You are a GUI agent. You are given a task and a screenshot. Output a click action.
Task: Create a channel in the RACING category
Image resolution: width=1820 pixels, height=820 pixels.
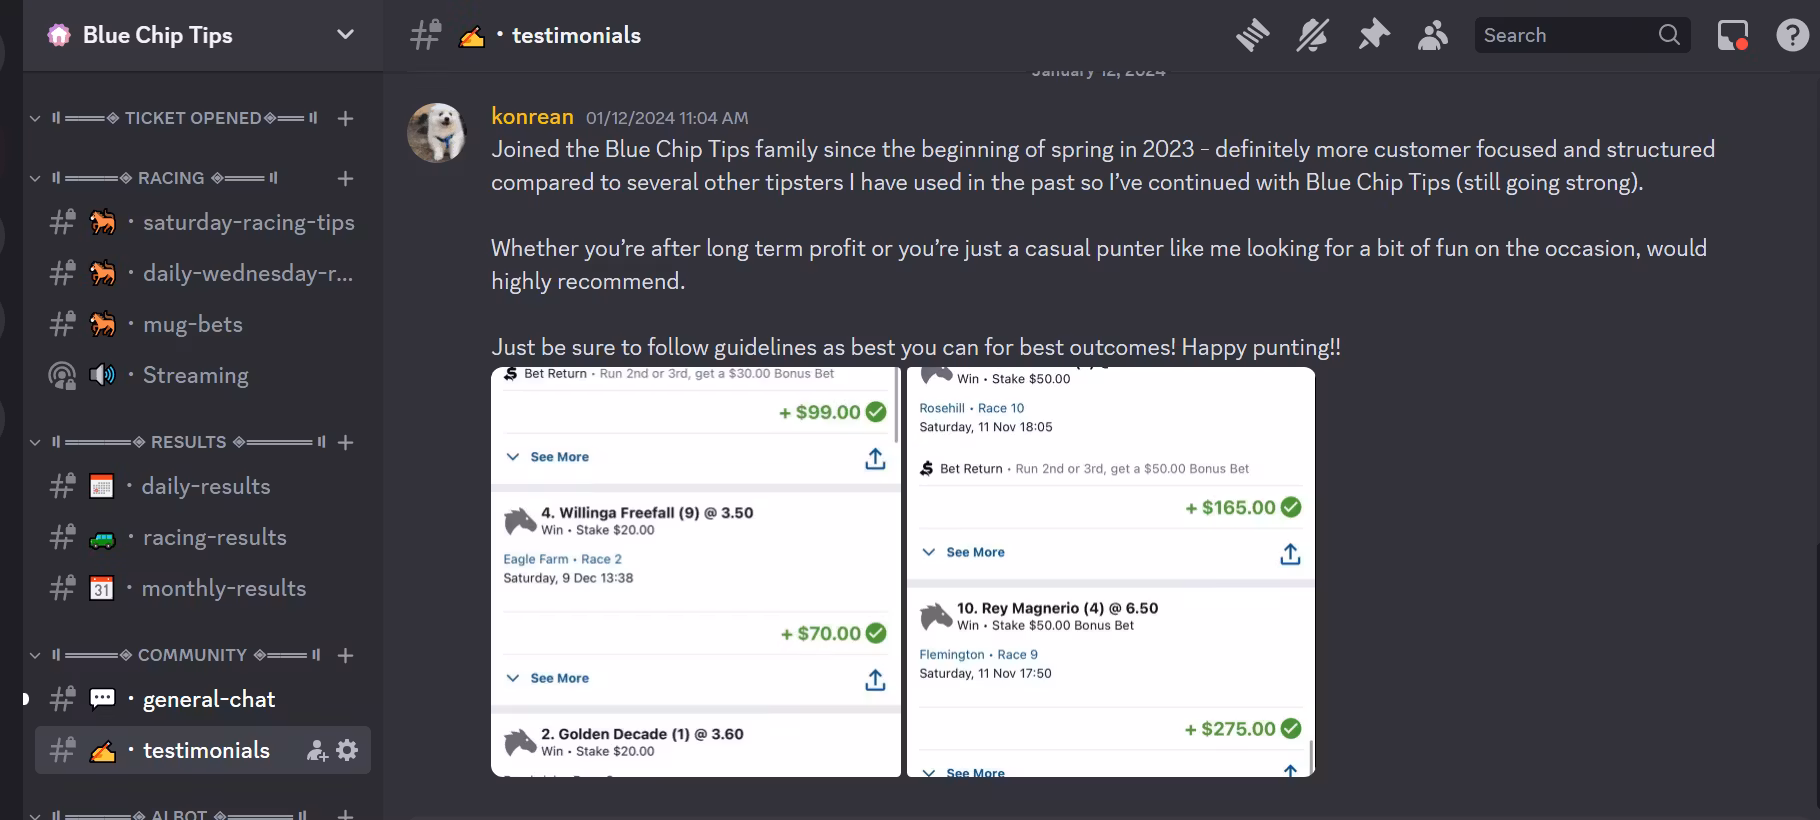pos(346,179)
